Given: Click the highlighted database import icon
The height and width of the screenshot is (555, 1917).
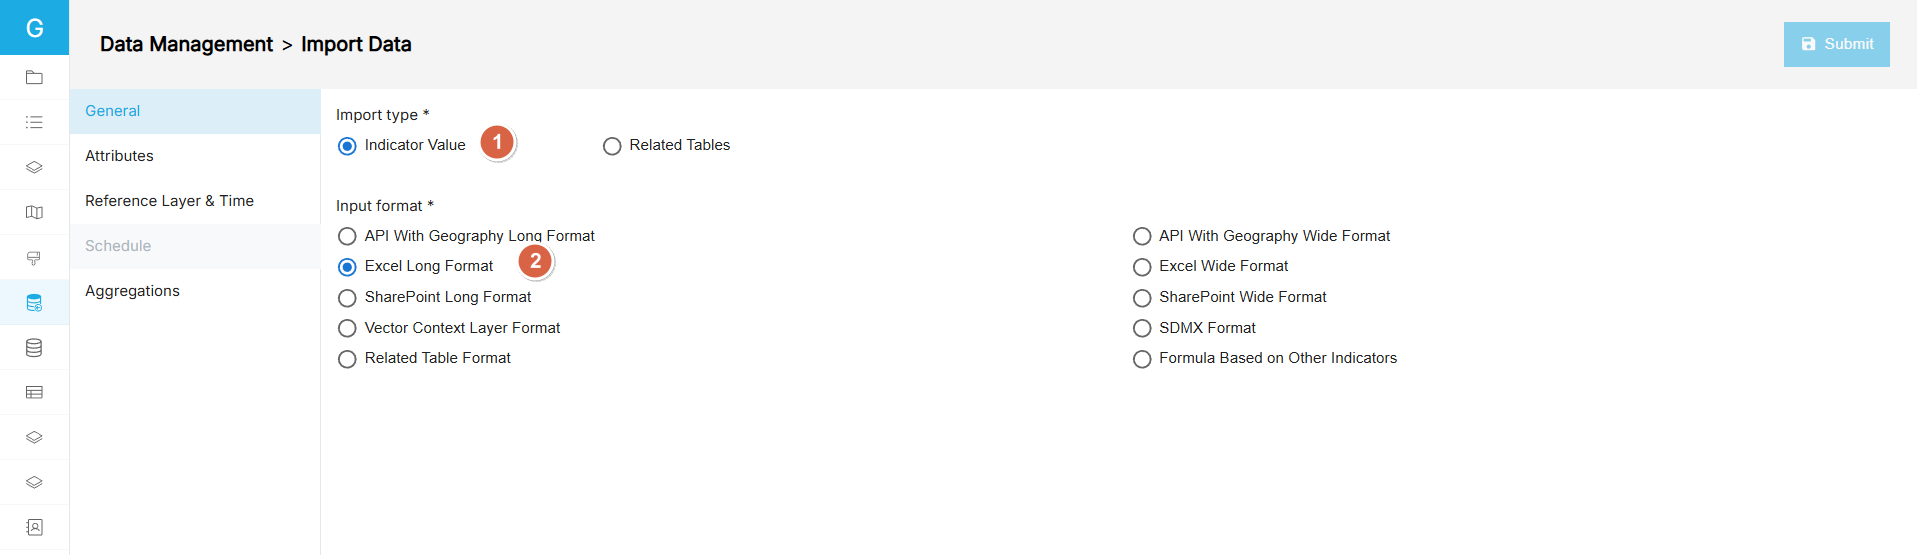Looking at the screenshot, I should (34, 303).
